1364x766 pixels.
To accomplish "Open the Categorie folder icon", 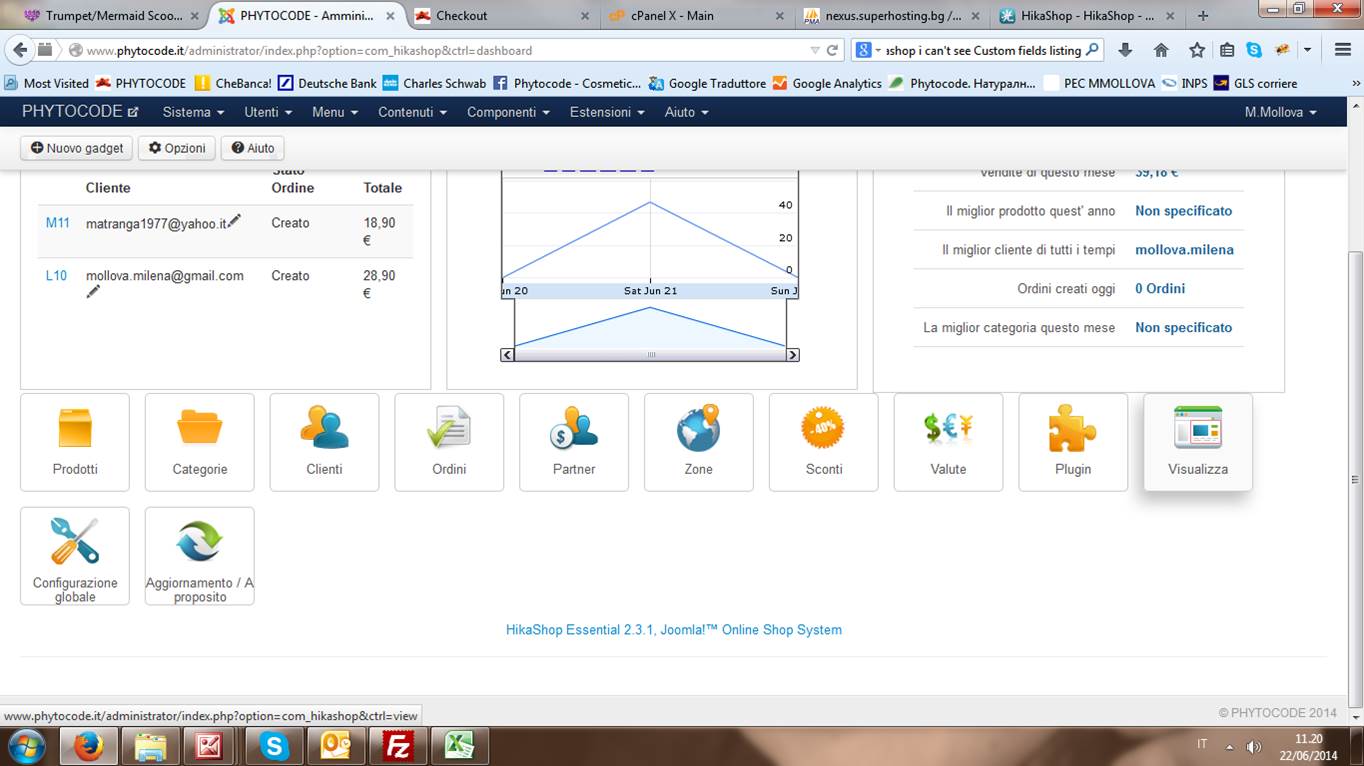I will (x=200, y=442).
